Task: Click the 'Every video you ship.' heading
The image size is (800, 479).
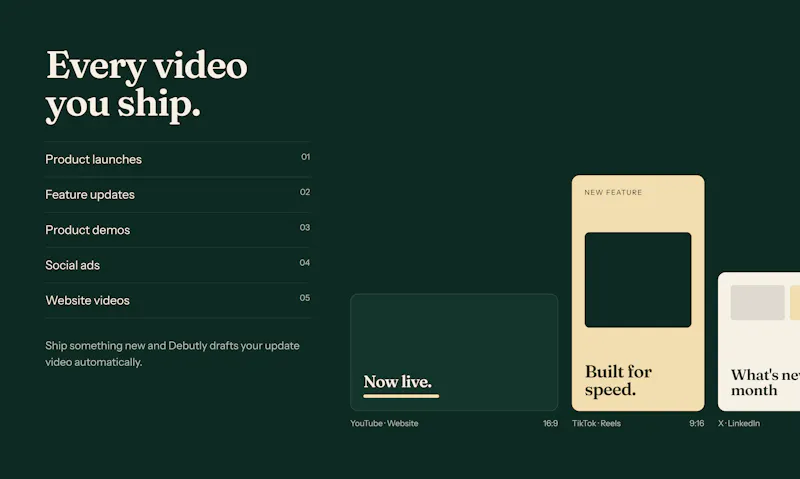Action: coord(146,86)
